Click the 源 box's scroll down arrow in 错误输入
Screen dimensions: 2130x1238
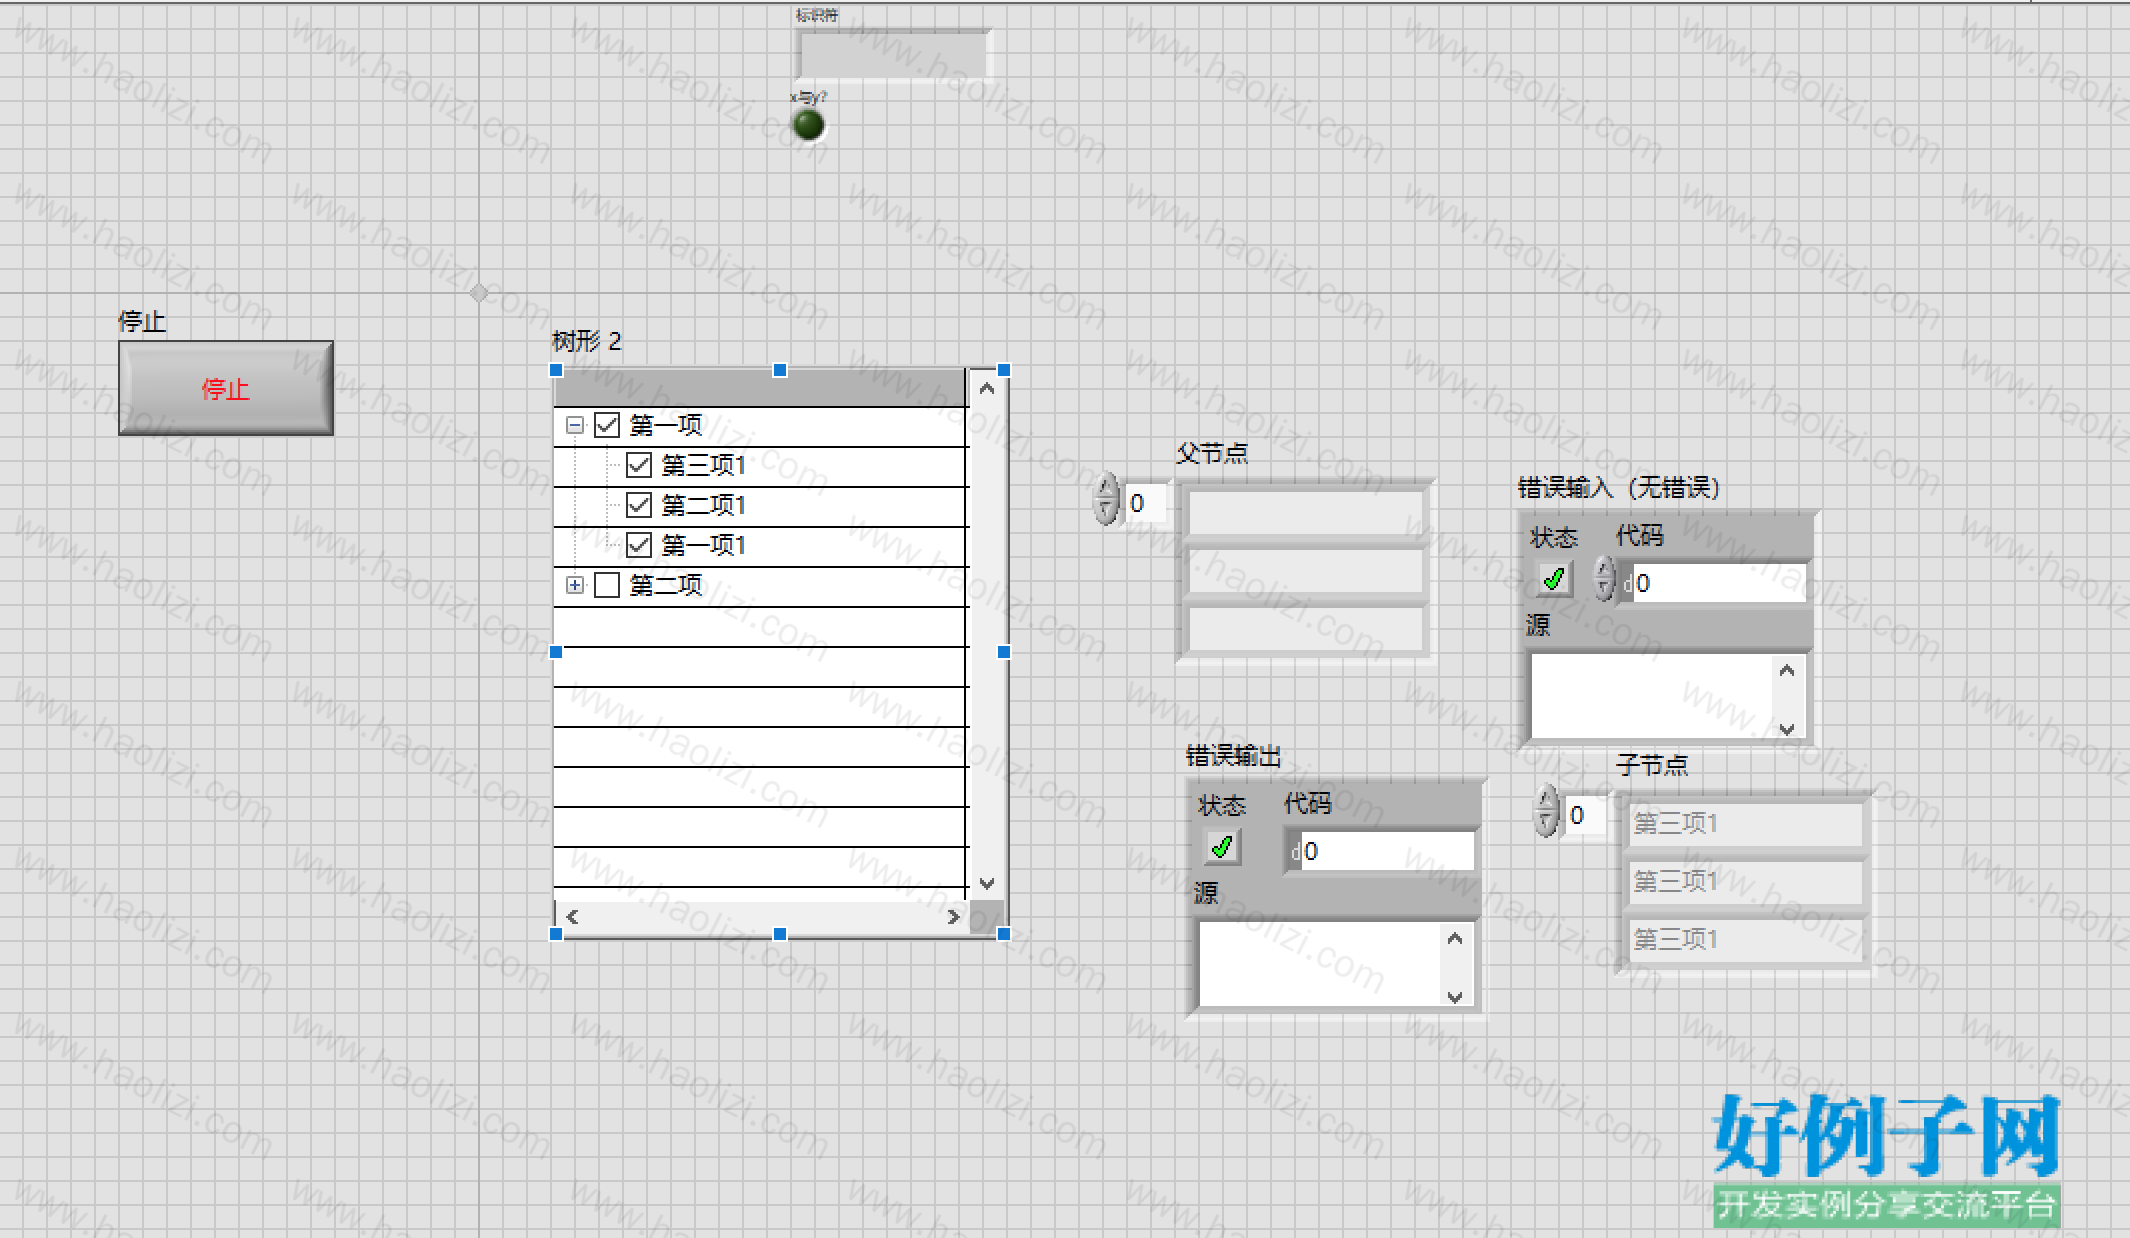(x=1788, y=728)
